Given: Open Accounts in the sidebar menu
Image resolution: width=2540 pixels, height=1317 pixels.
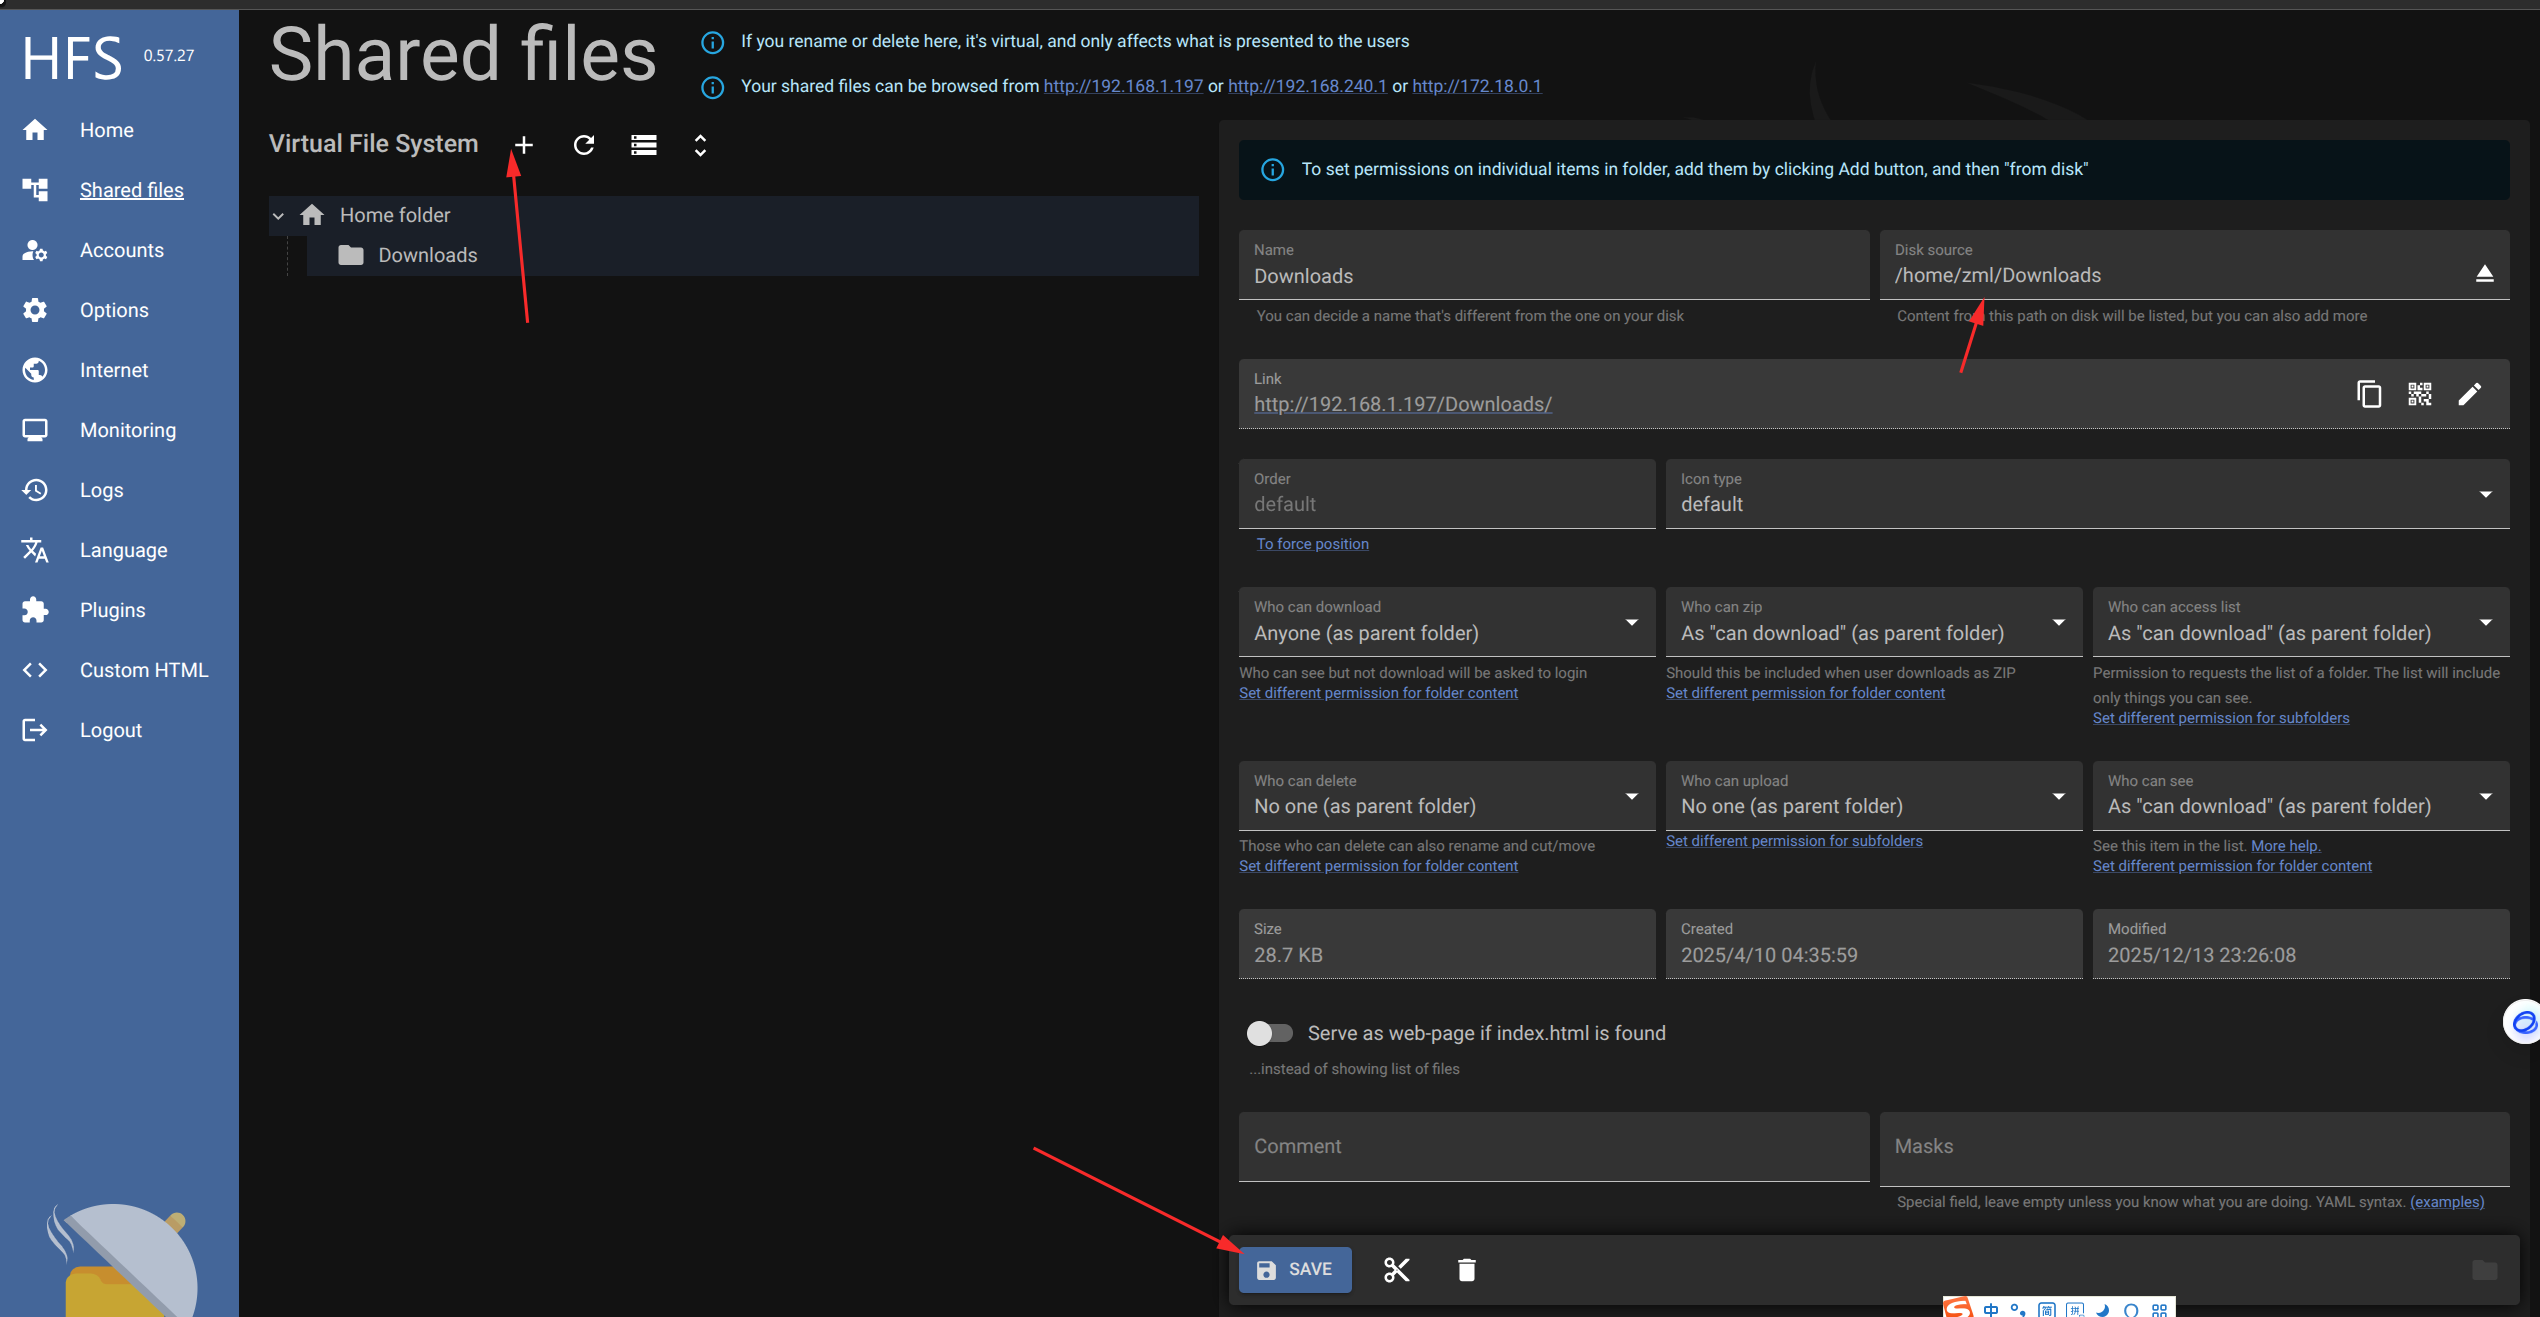Looking at the screenshot, I should (x=121, y=250).
